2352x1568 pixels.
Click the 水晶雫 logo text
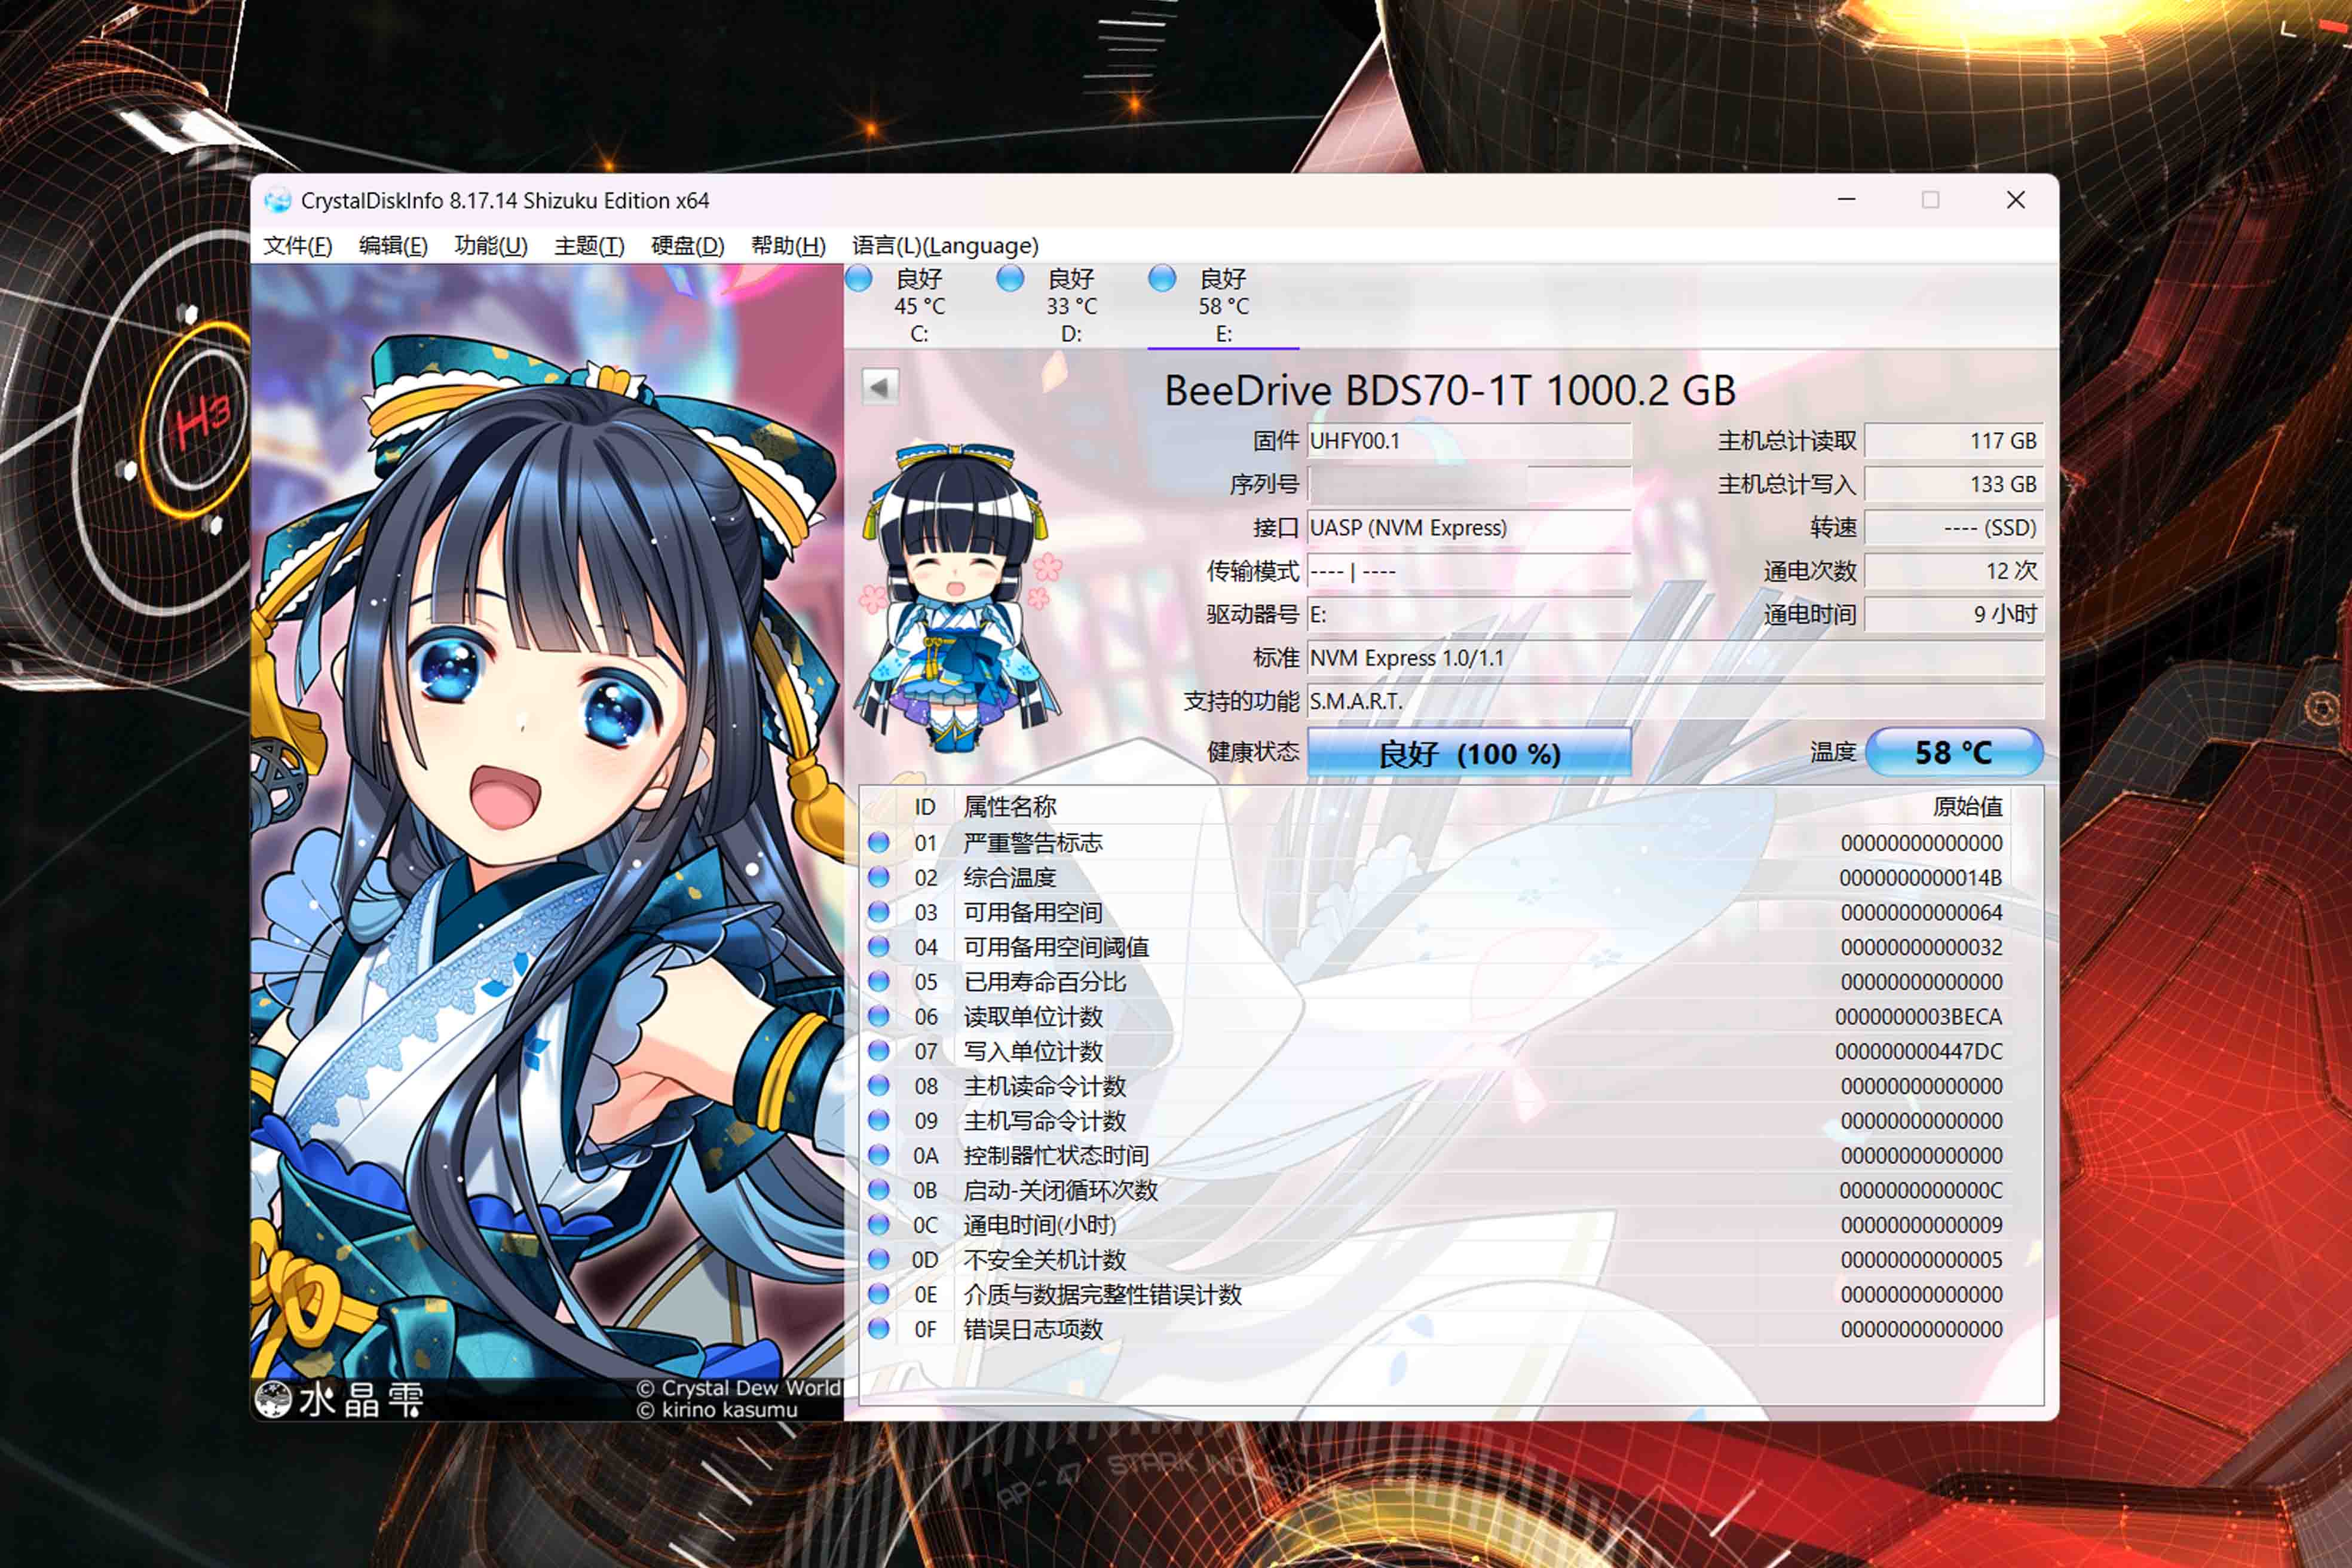pyautogui.click(x=361, y=1399)
